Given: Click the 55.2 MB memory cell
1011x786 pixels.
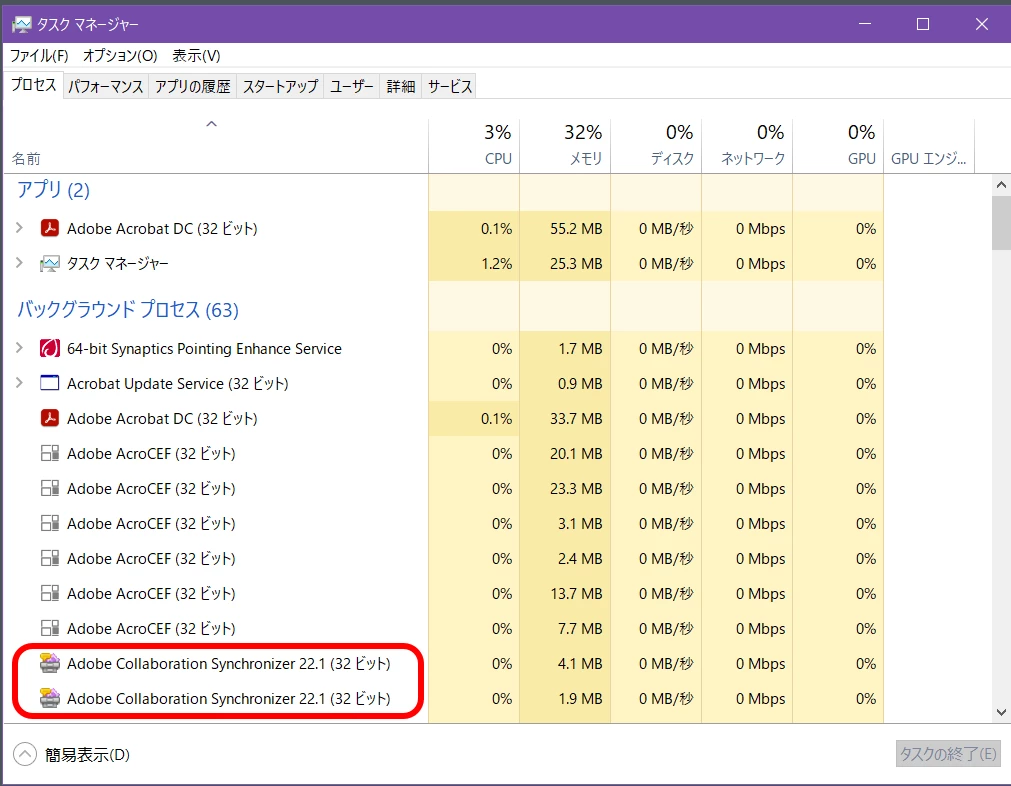Looking at the screenshot, I should [x=565, y=228].
